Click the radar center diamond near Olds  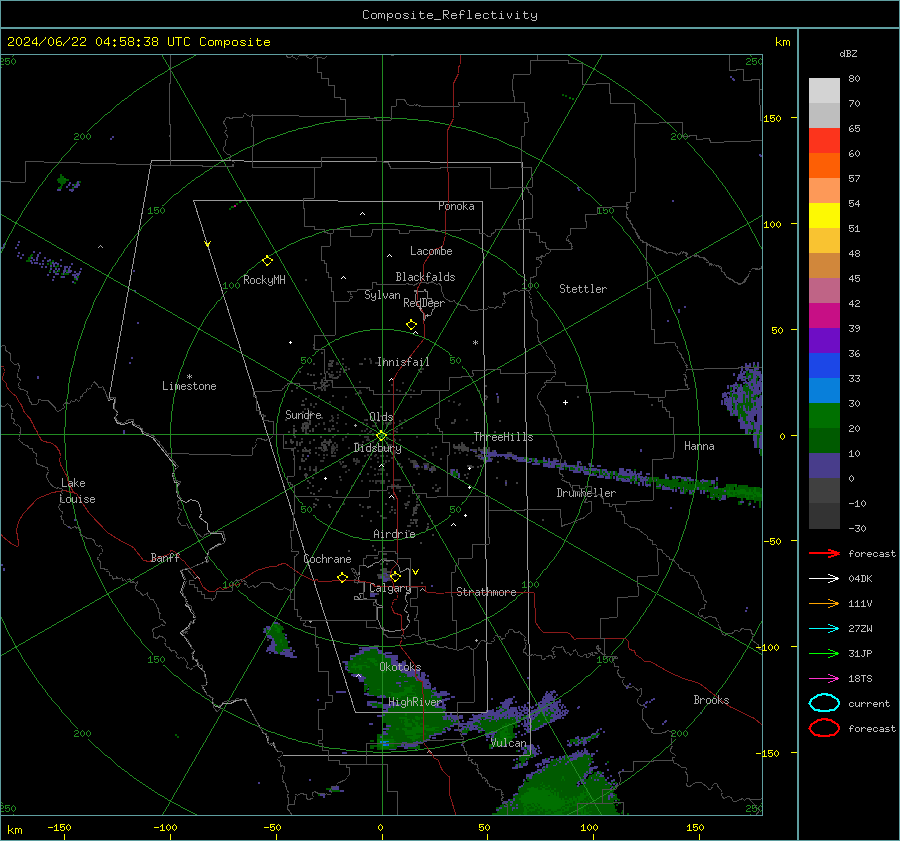381,436
